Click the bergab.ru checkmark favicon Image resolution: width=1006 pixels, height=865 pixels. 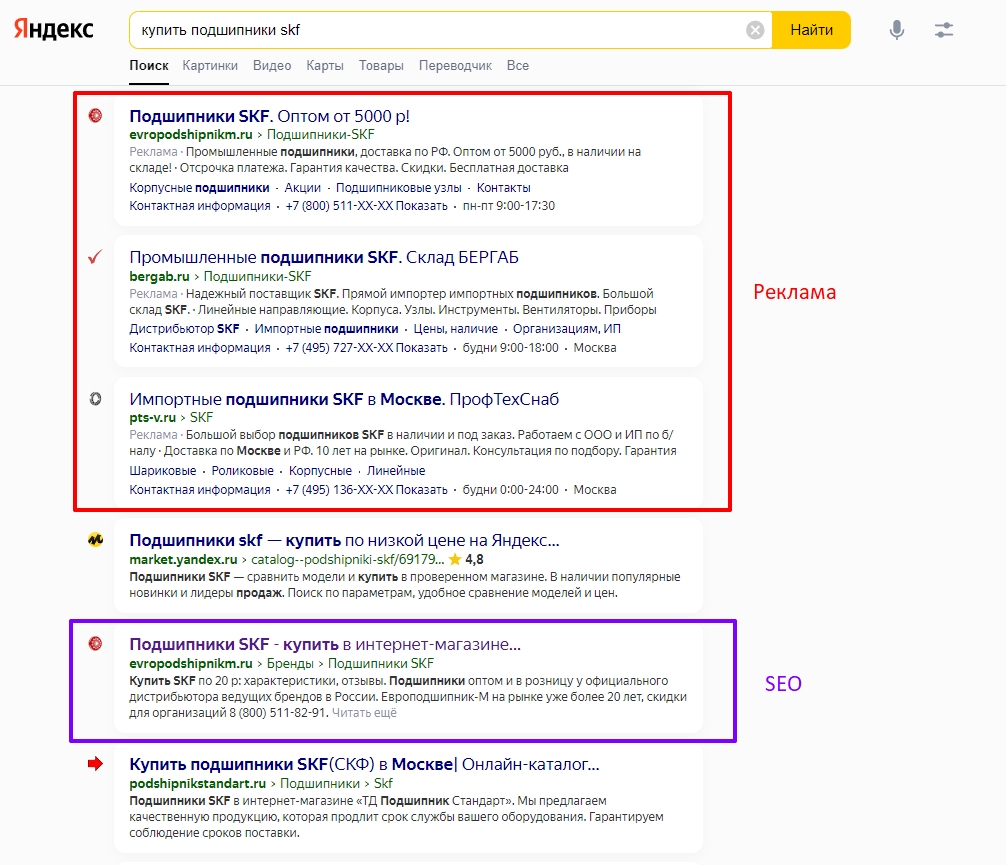95,258
